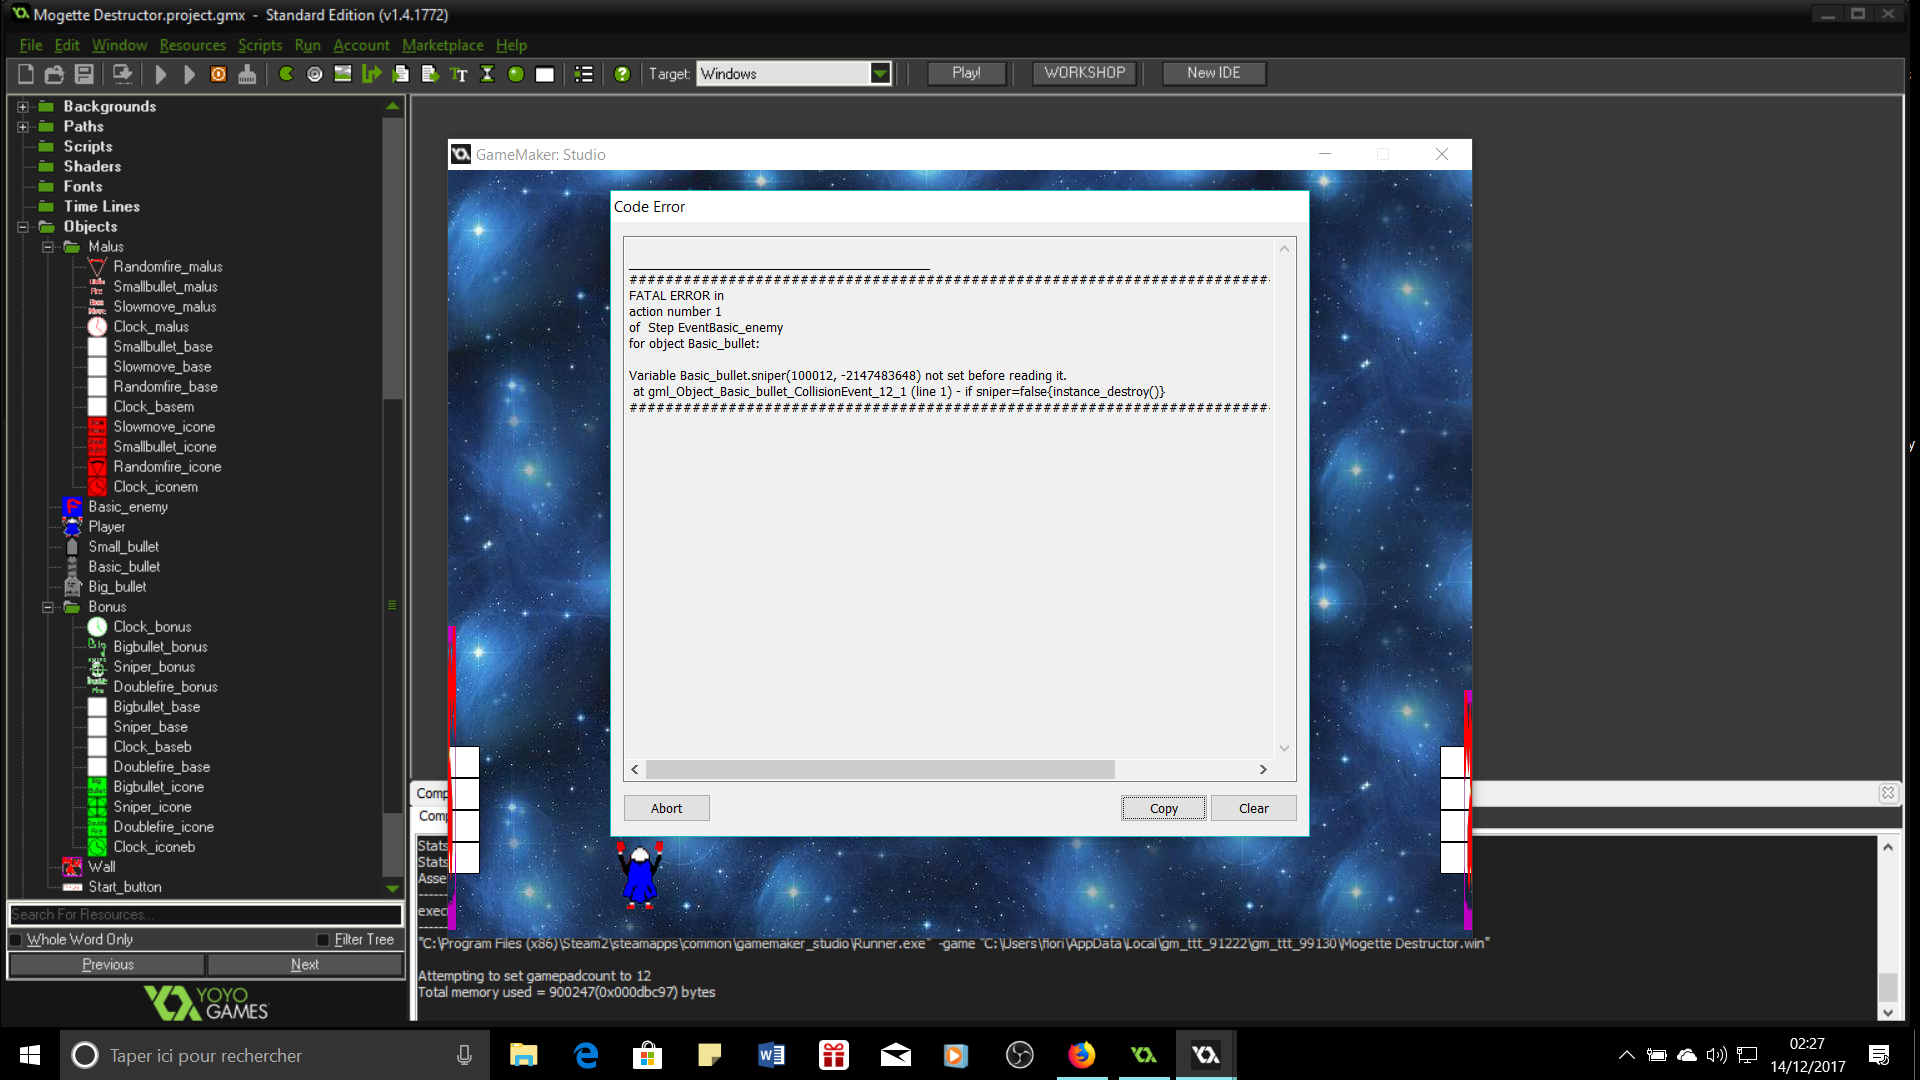Collapse the Bonus object group

point(47,607)
